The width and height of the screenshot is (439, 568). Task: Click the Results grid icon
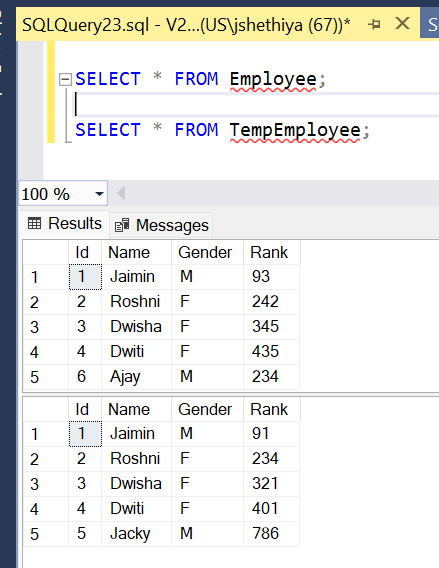click(x=34, y=224)
